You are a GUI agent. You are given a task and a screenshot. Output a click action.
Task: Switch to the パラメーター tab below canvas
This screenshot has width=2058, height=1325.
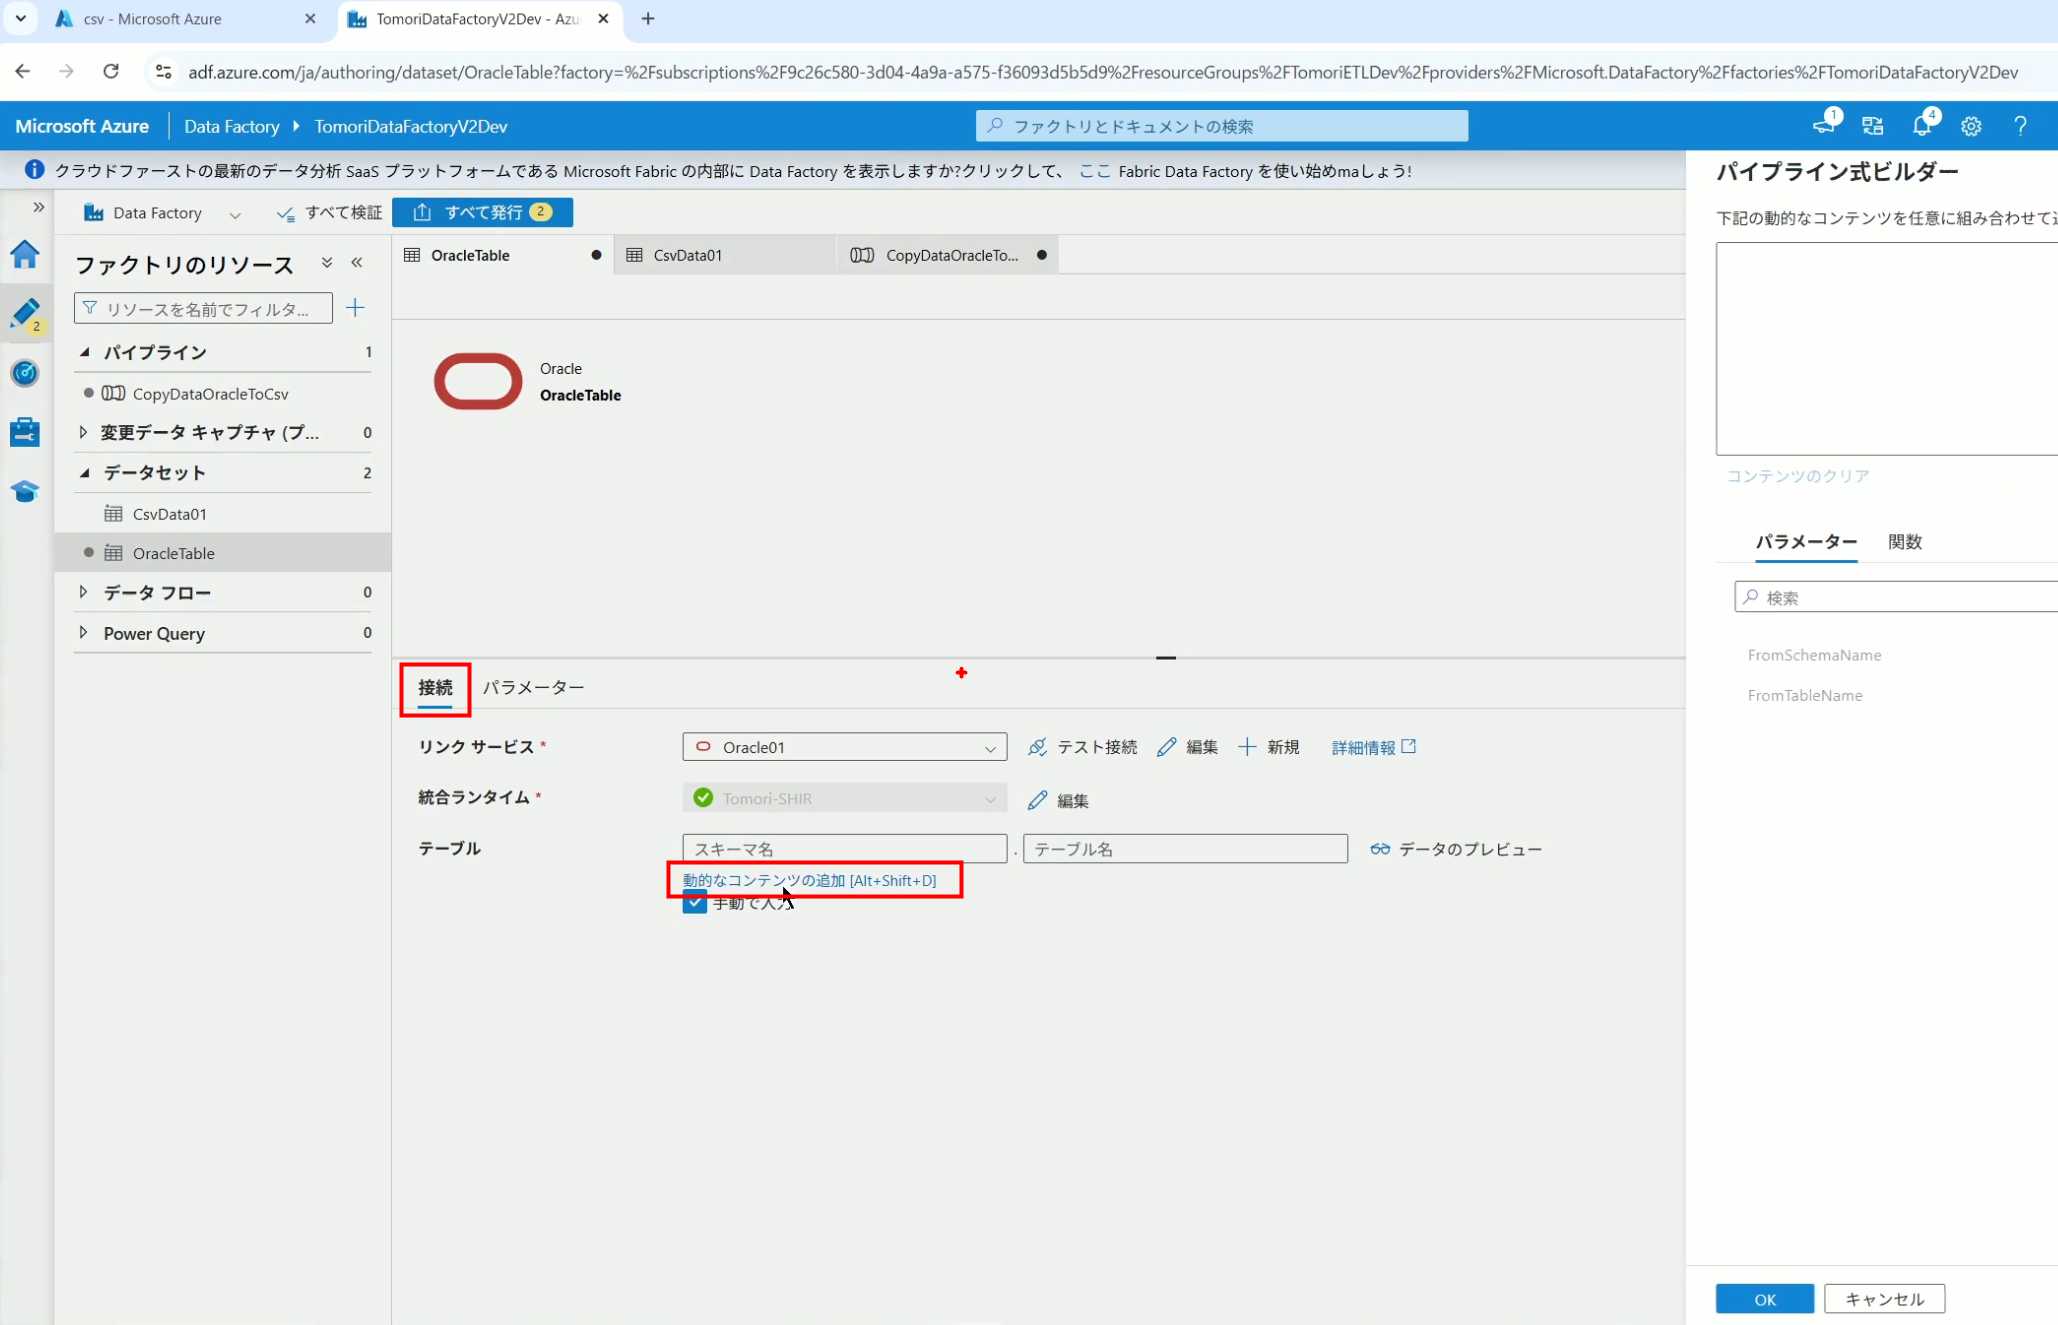533,687
